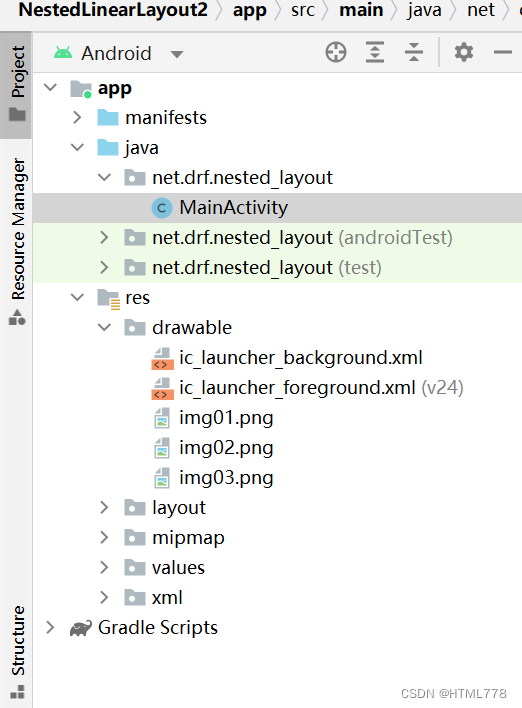Expand the layout folder
This screenshot has width=522, height=708.
(104, 508)
